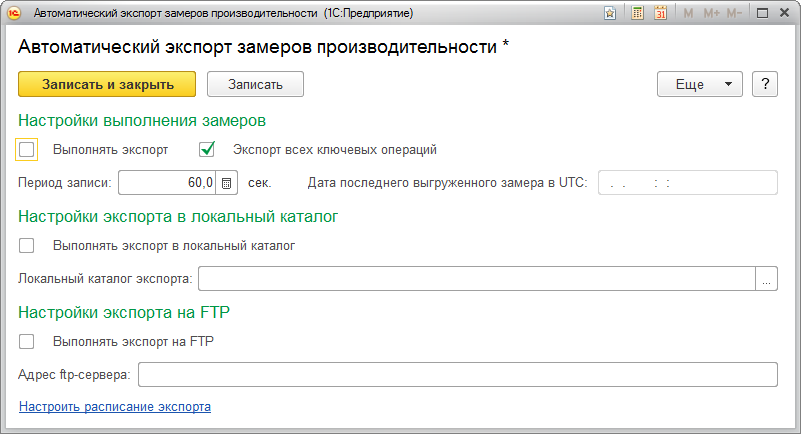Click the M+ memory add button
This screenshot has height=434, width=801.
(712, 15)
